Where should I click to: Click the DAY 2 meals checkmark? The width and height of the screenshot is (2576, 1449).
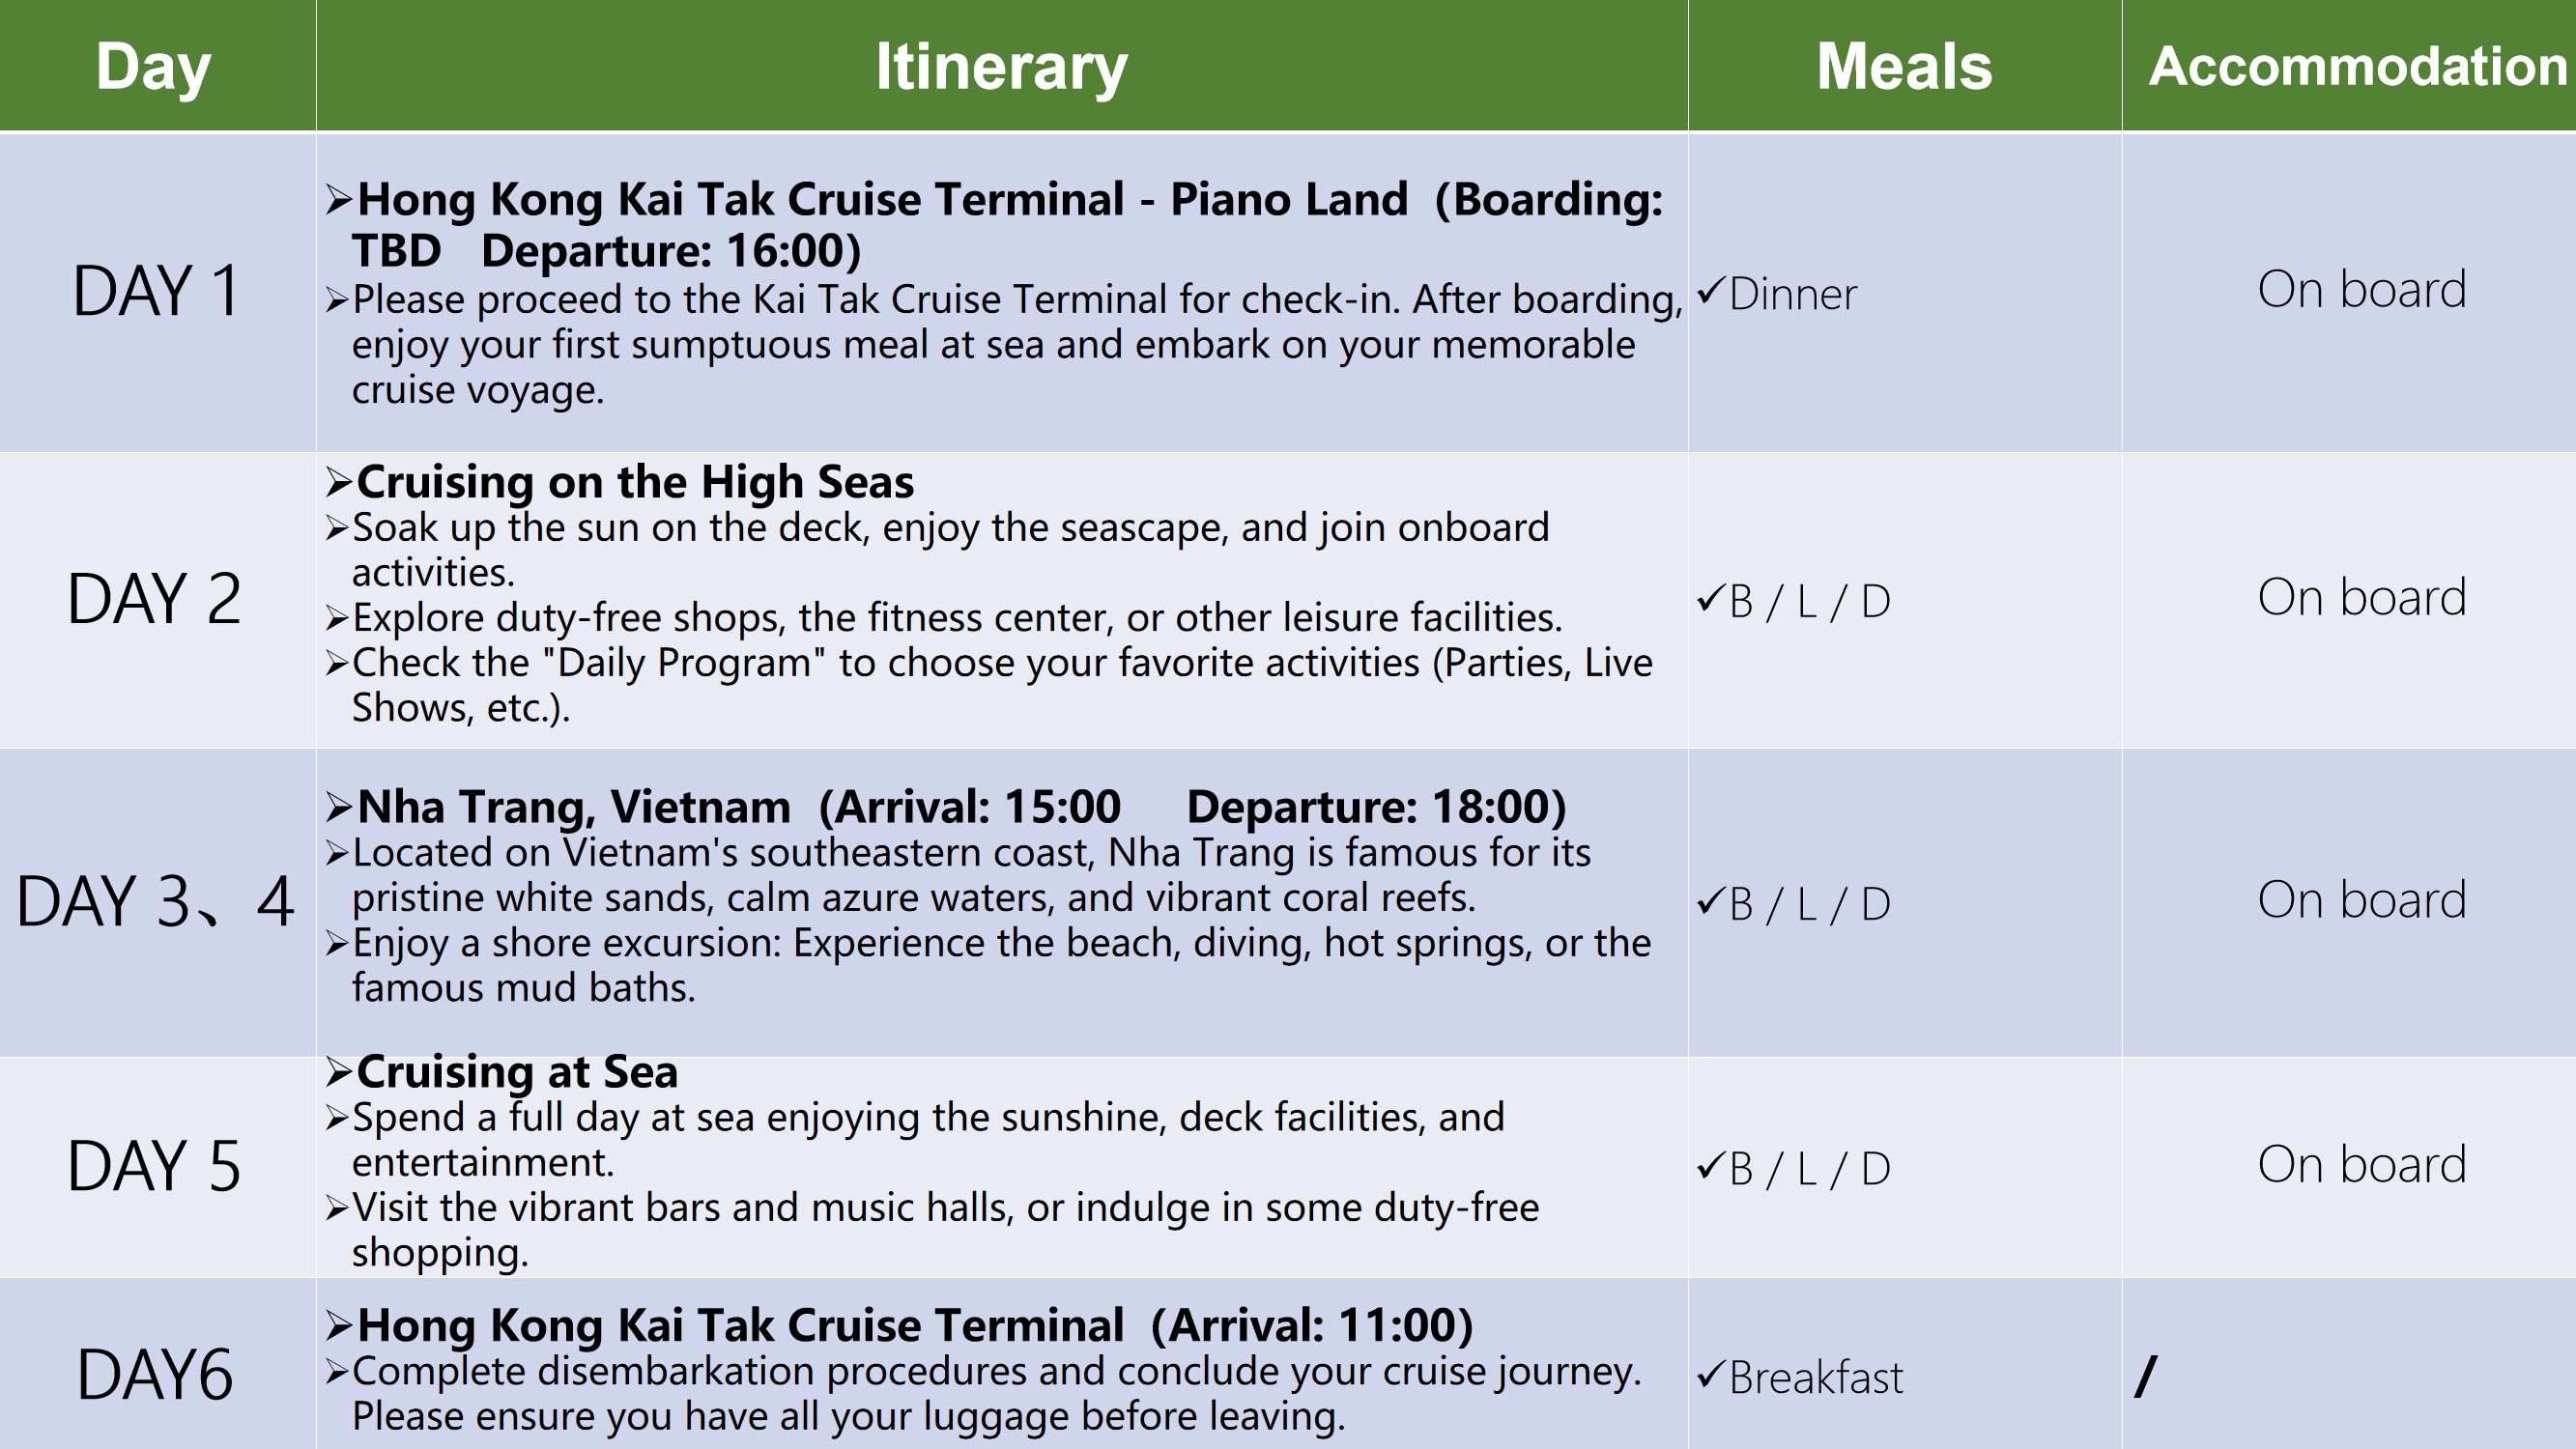pos(1711,599)
